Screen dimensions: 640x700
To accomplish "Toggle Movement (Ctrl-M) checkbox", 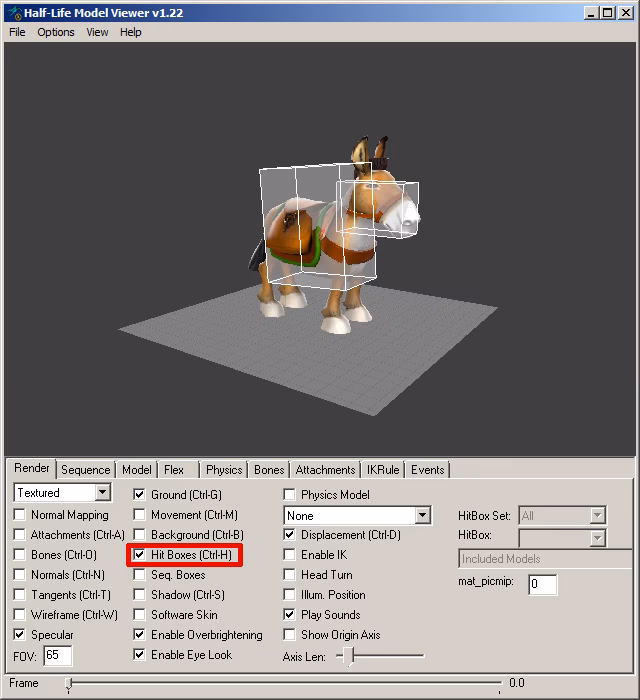I will tap(139, 515).
